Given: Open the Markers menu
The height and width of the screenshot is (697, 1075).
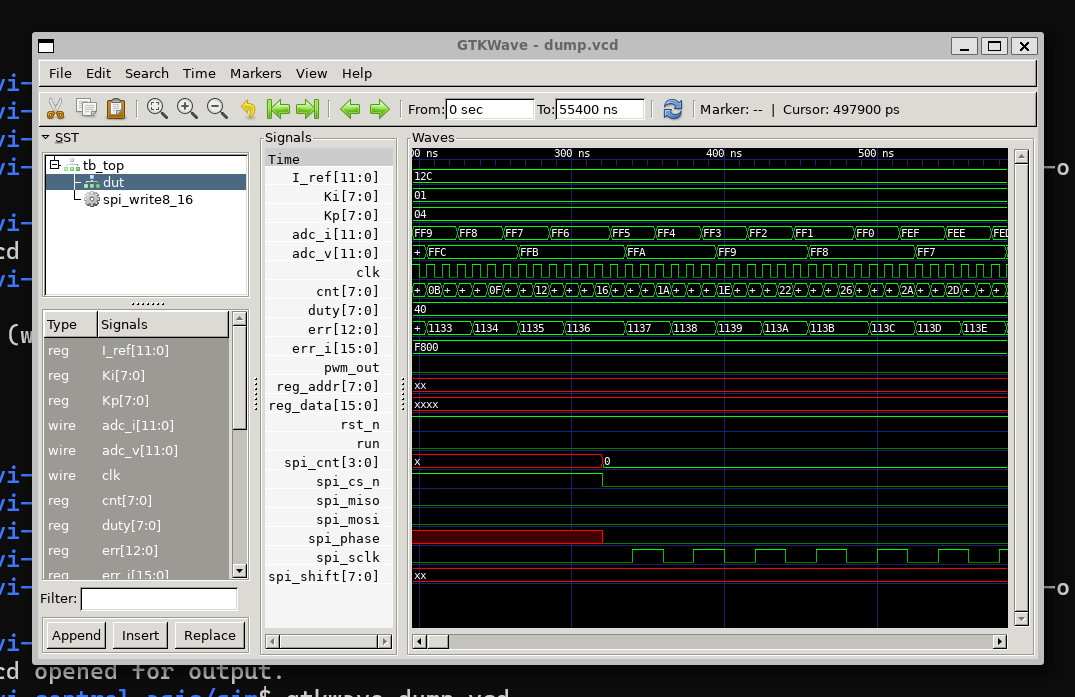Looking at the screenshot, I should [x=255, y=73].
